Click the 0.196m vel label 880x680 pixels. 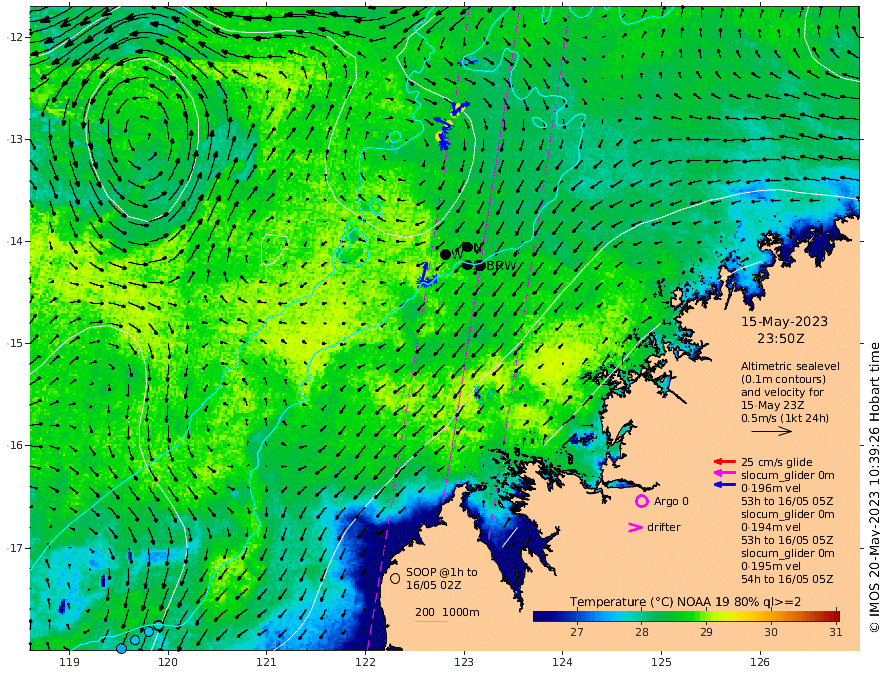(x=771, y=488)
